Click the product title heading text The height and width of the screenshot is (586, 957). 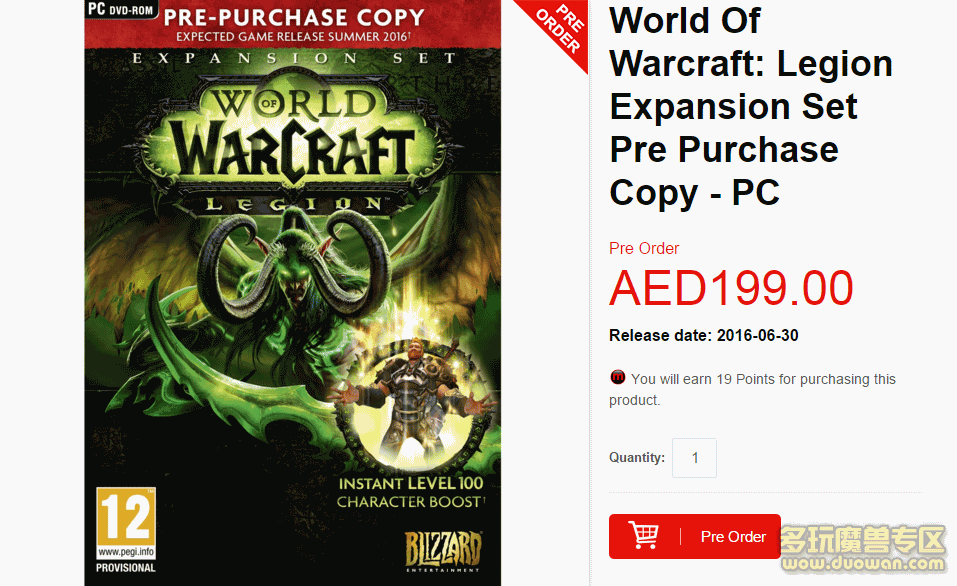pyautogui.click(x=751, y=107)
